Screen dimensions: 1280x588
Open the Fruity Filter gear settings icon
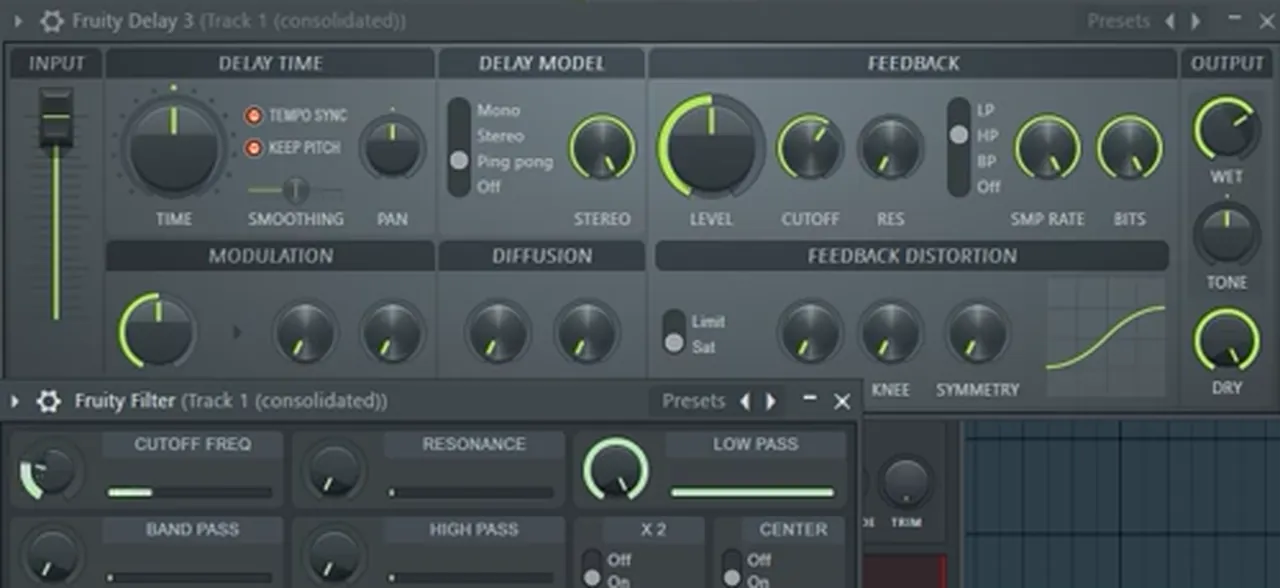(x=48, y=402)
